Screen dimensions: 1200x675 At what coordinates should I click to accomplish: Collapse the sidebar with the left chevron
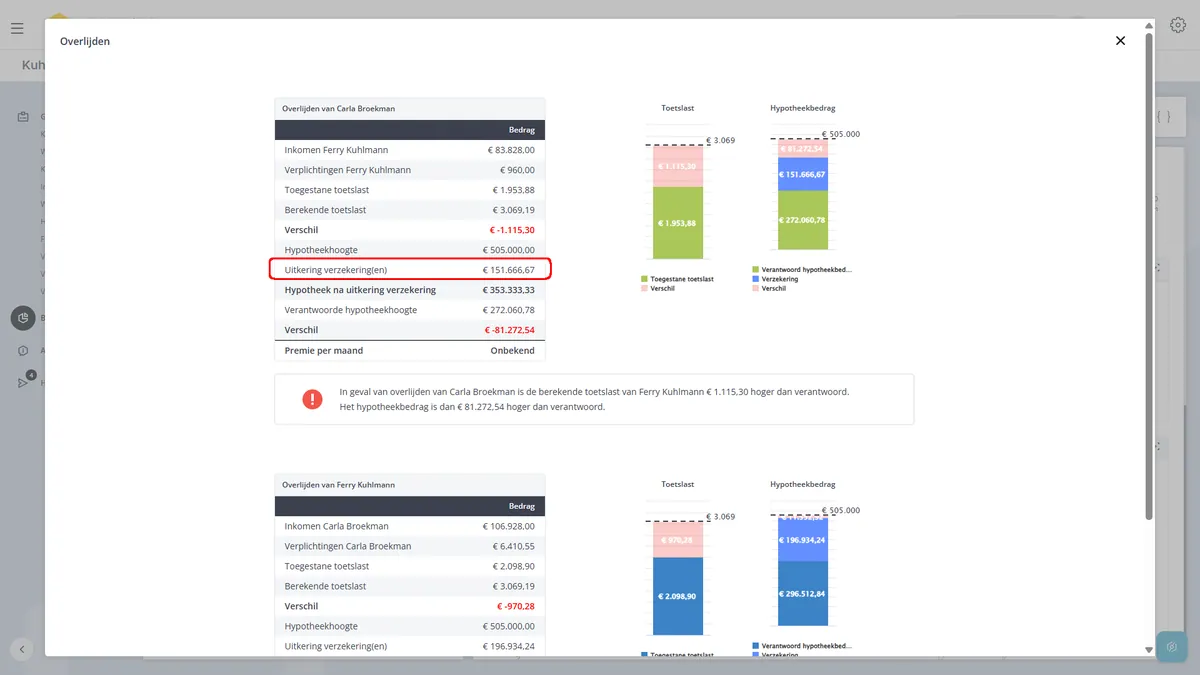point(22,649)
